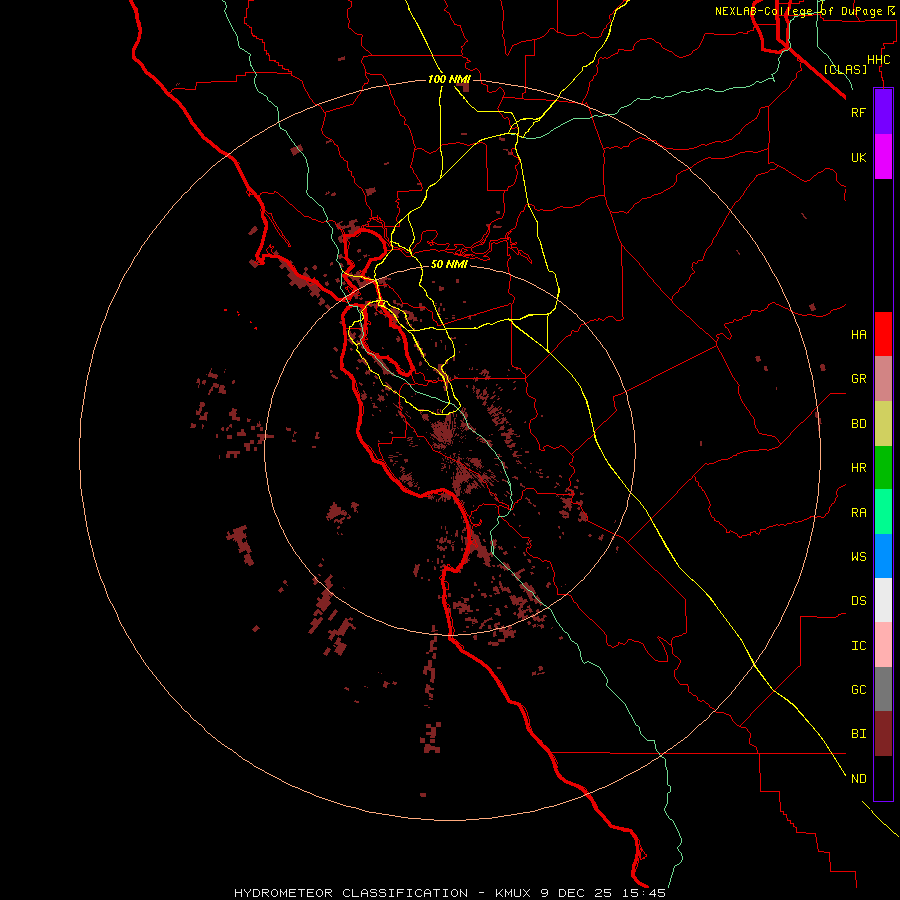Click the "GC" legend label
This screenshot has width=900, height=900.
[859, 690]
